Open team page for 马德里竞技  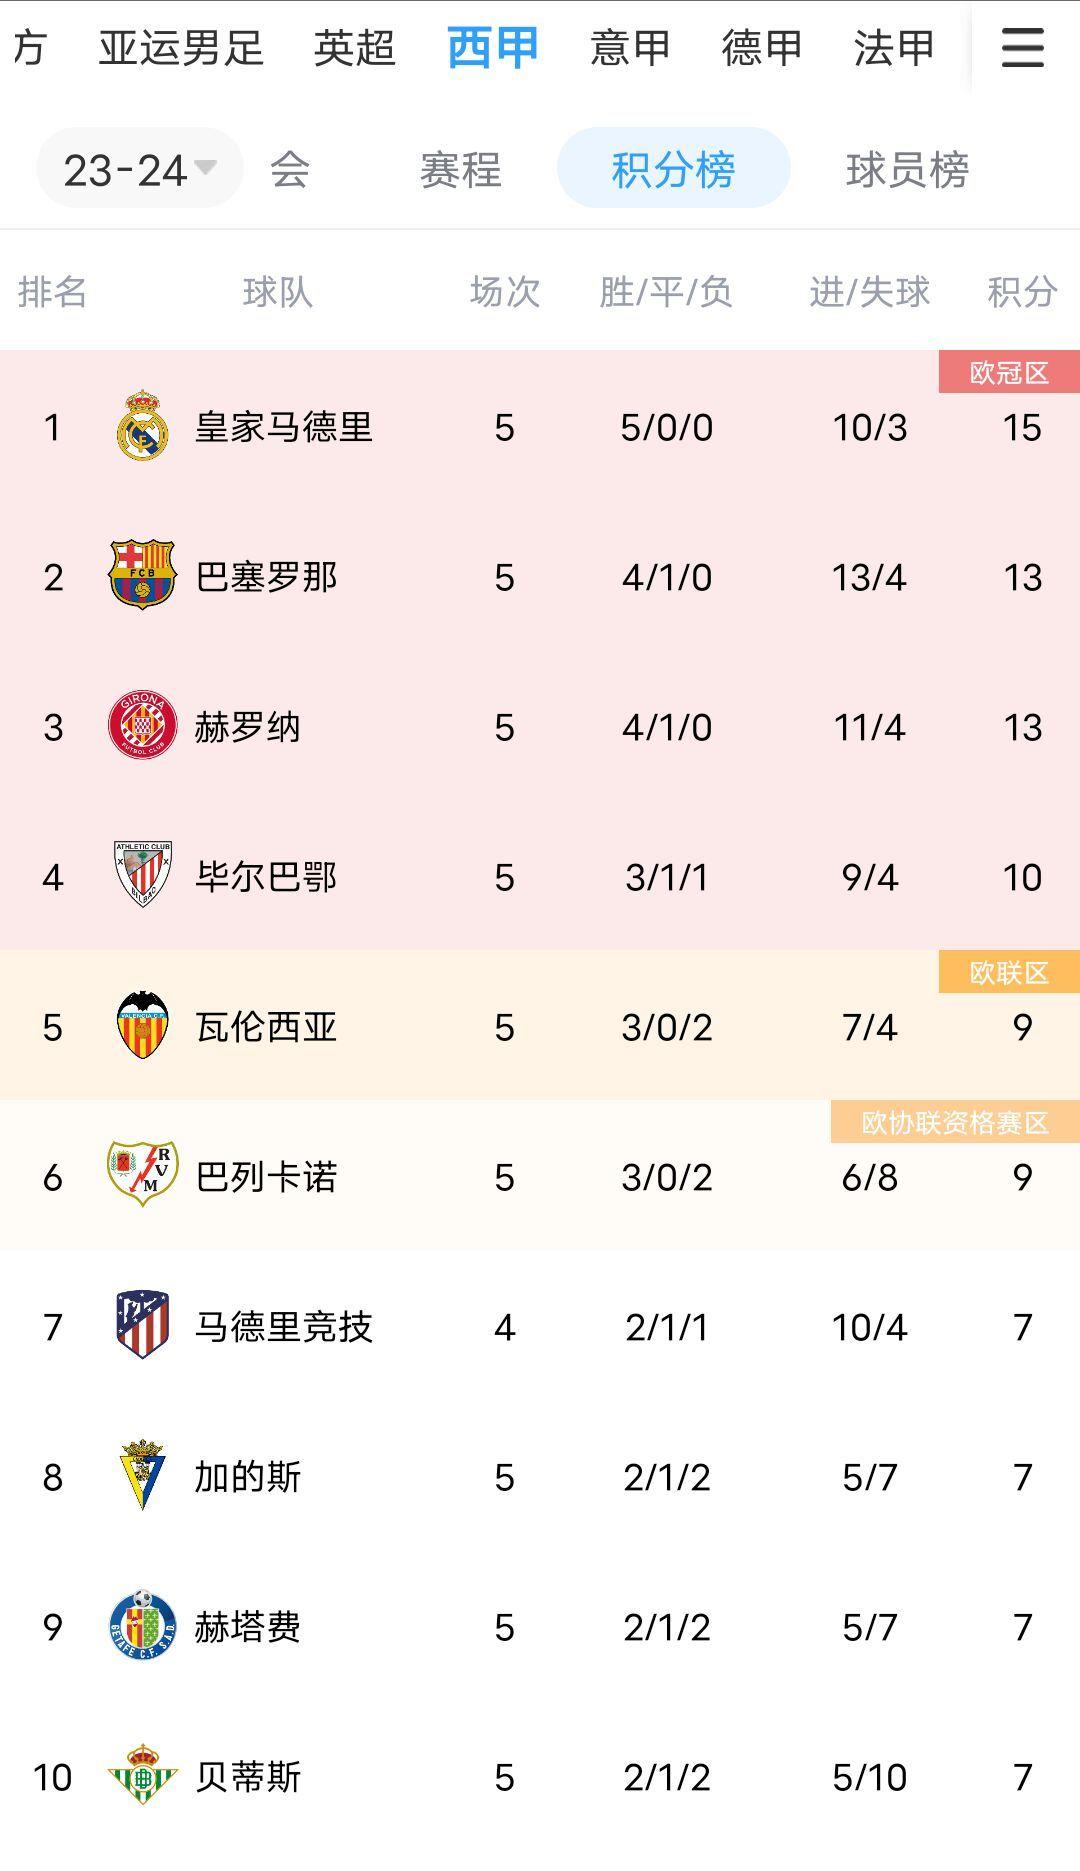tap(283, 1327)
